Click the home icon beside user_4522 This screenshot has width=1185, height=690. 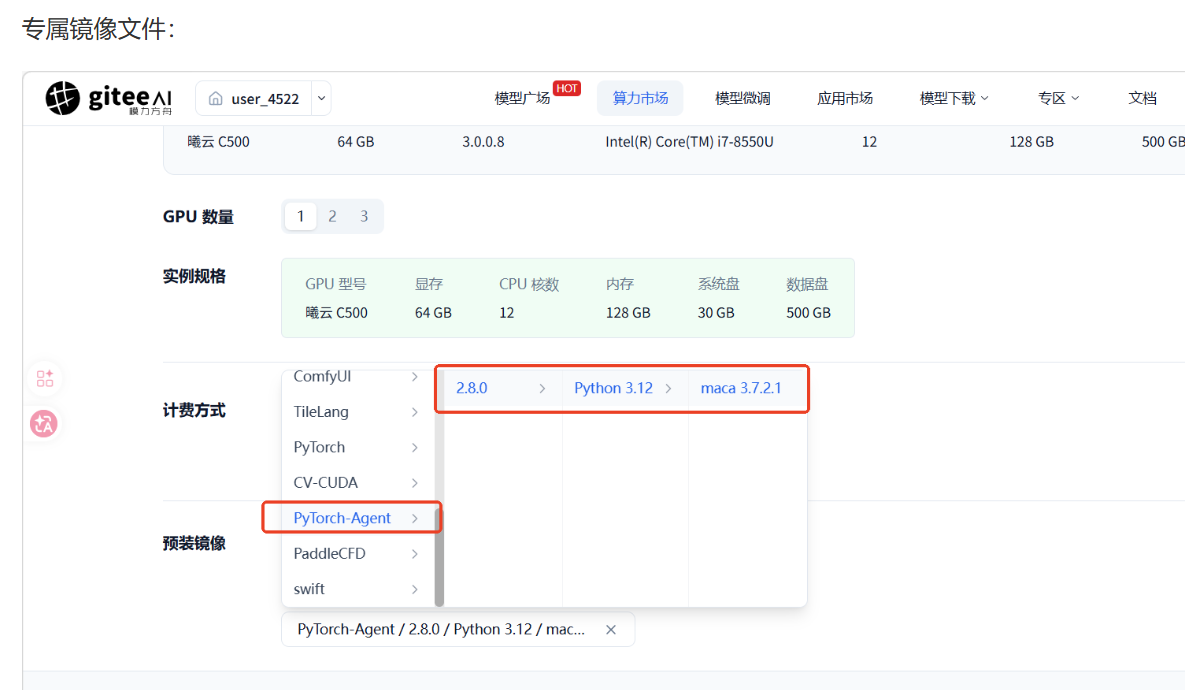point(215,98)
